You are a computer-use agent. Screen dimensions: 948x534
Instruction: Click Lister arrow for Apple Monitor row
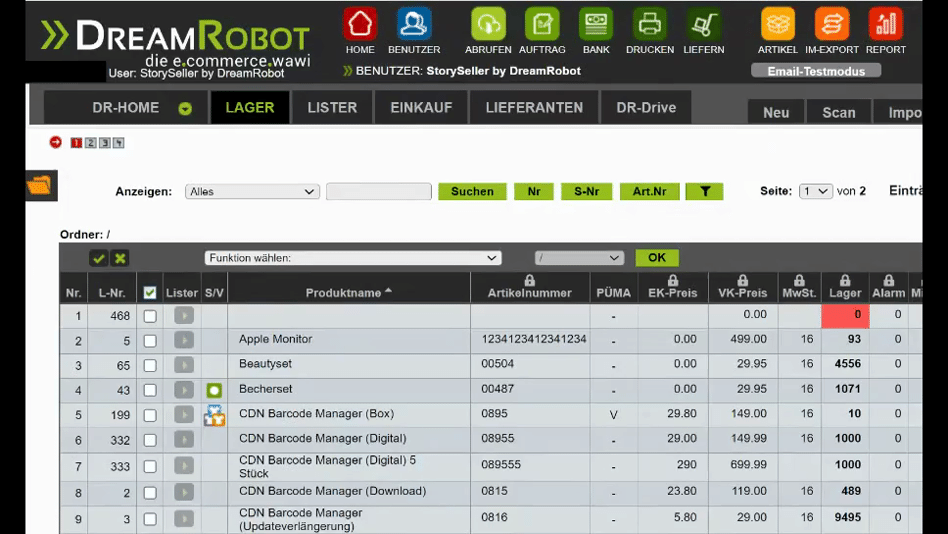pyautogui.click(x=184, y=340)
